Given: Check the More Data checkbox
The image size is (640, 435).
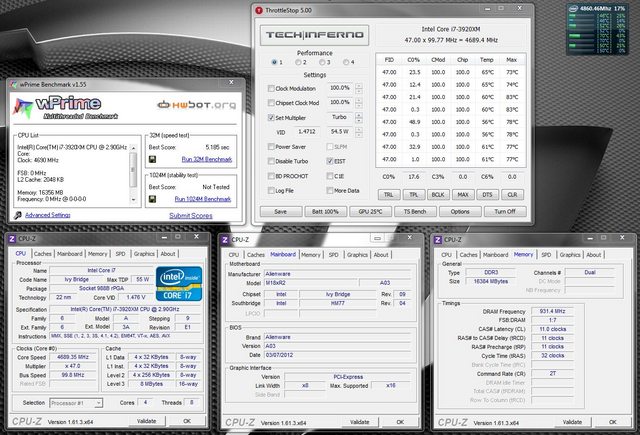Looking at the screenshot, I should pos(330,191).
